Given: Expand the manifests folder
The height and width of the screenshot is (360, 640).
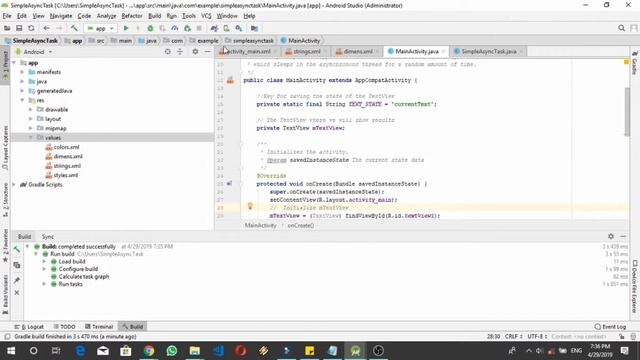Looking at the screenshot, I should pos(22,72).
